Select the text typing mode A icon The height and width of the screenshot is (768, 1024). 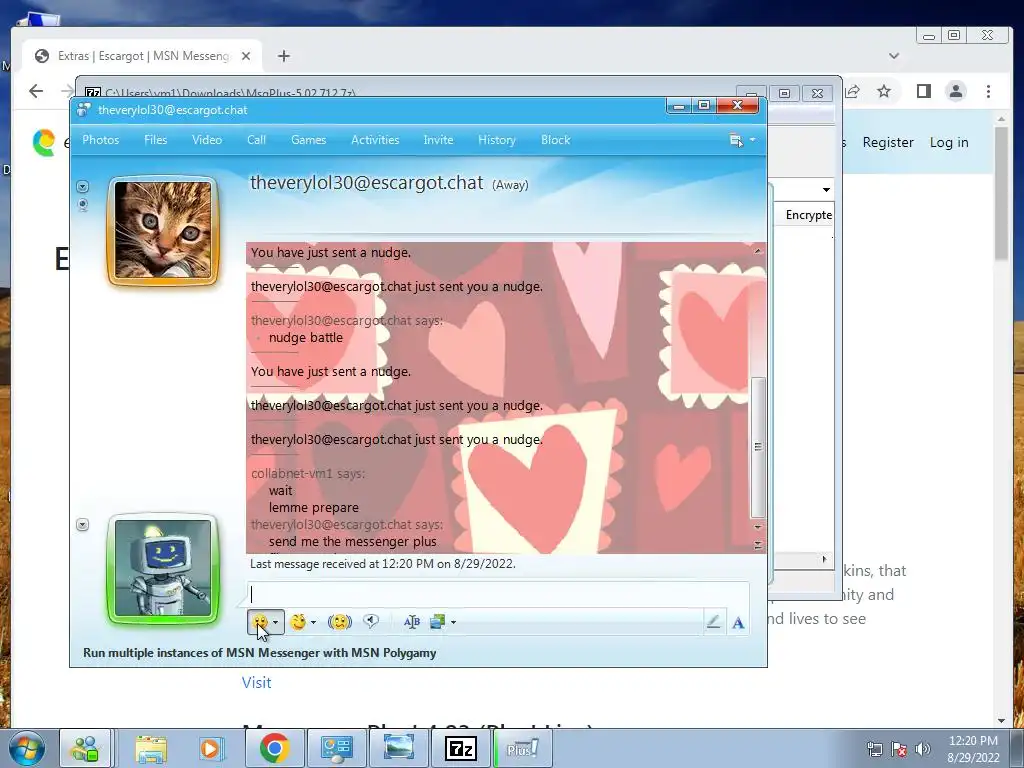(738, 623)
